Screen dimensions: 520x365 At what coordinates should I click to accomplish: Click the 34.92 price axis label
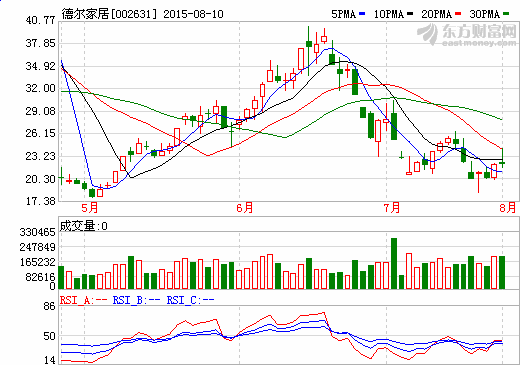click(40, 66)
